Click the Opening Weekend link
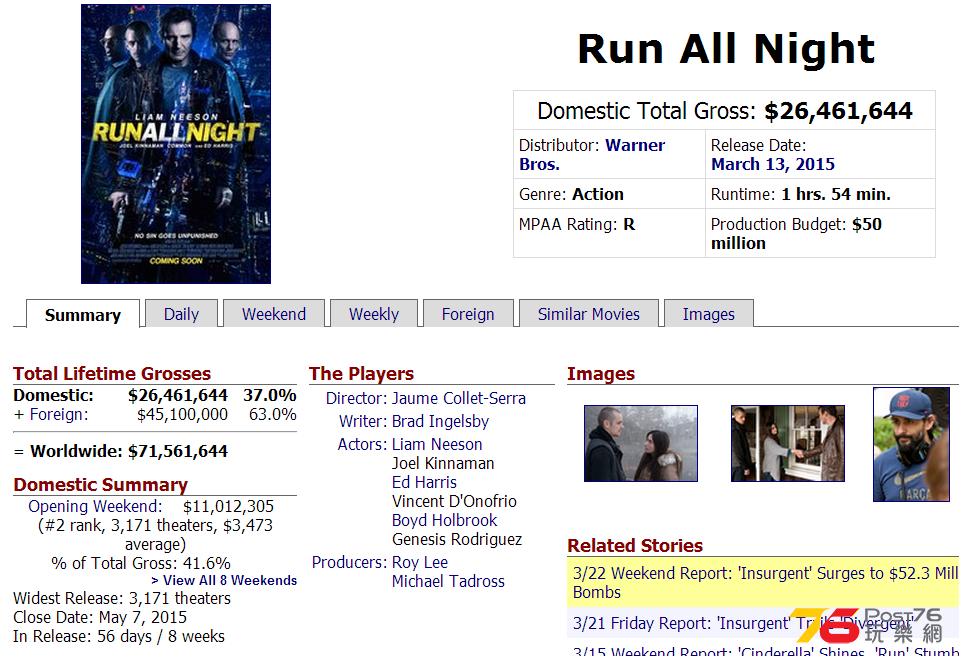This screenshot has width=959, height=656. 95,506
